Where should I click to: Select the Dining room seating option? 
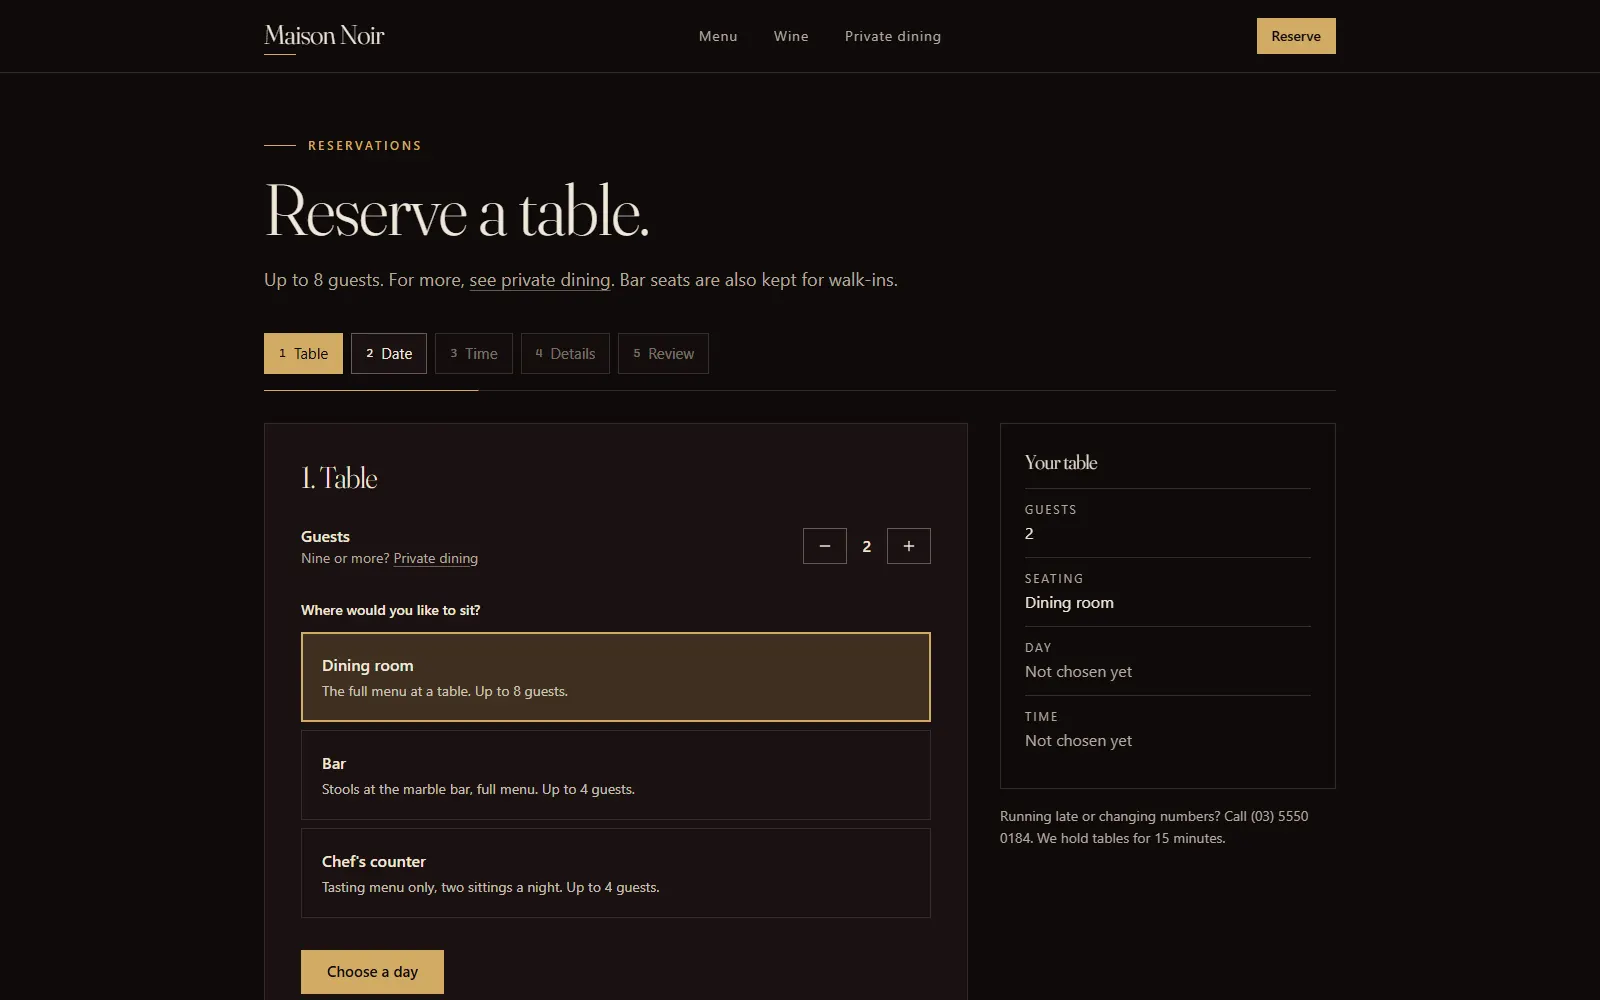click(x=616, y=677)
